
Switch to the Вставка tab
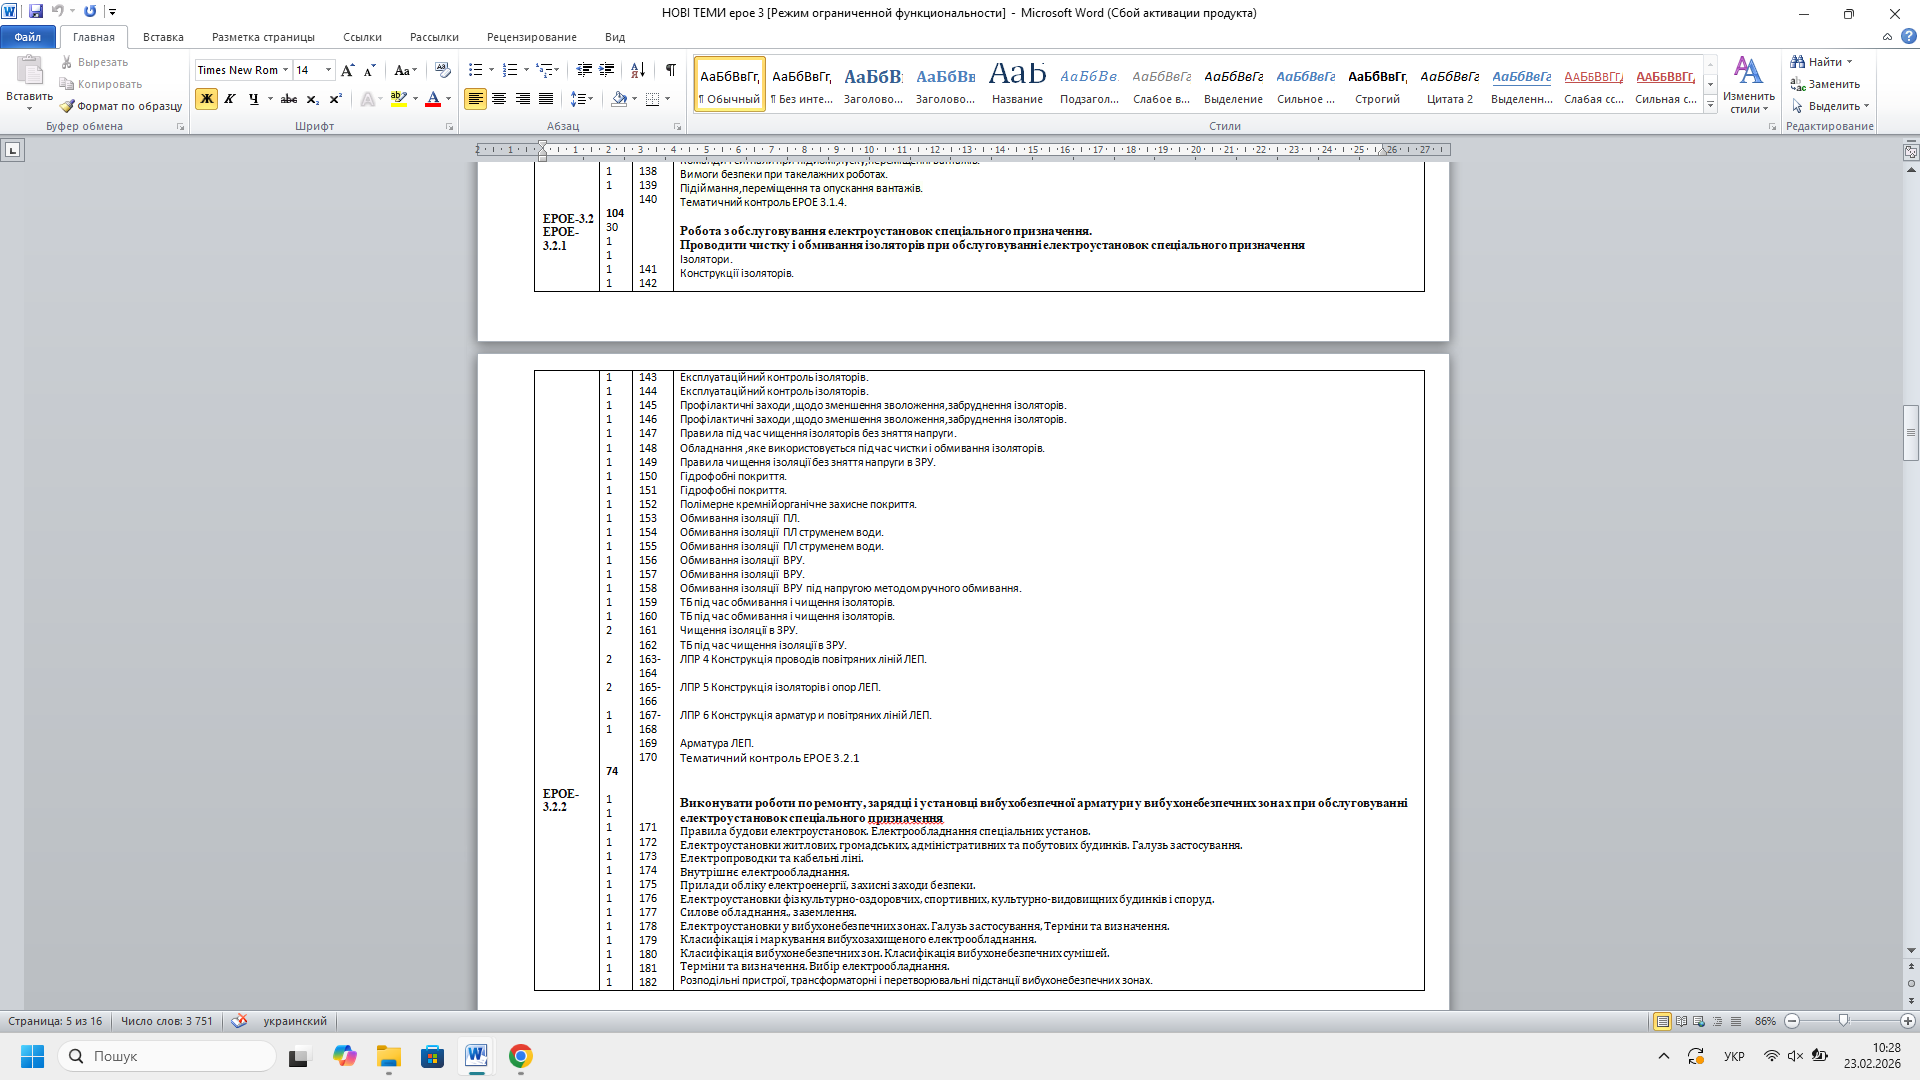coord(163,37)
